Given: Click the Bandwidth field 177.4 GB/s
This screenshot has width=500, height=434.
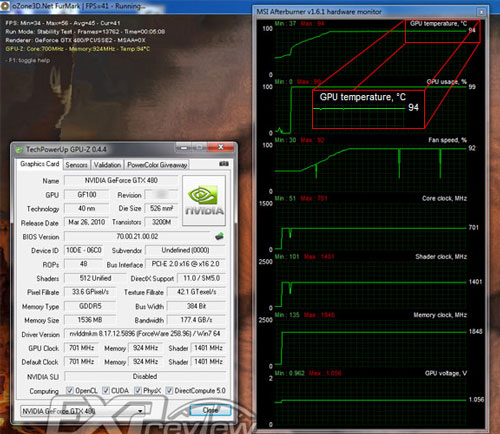Looking at the screenshot, I should (196, 320).
